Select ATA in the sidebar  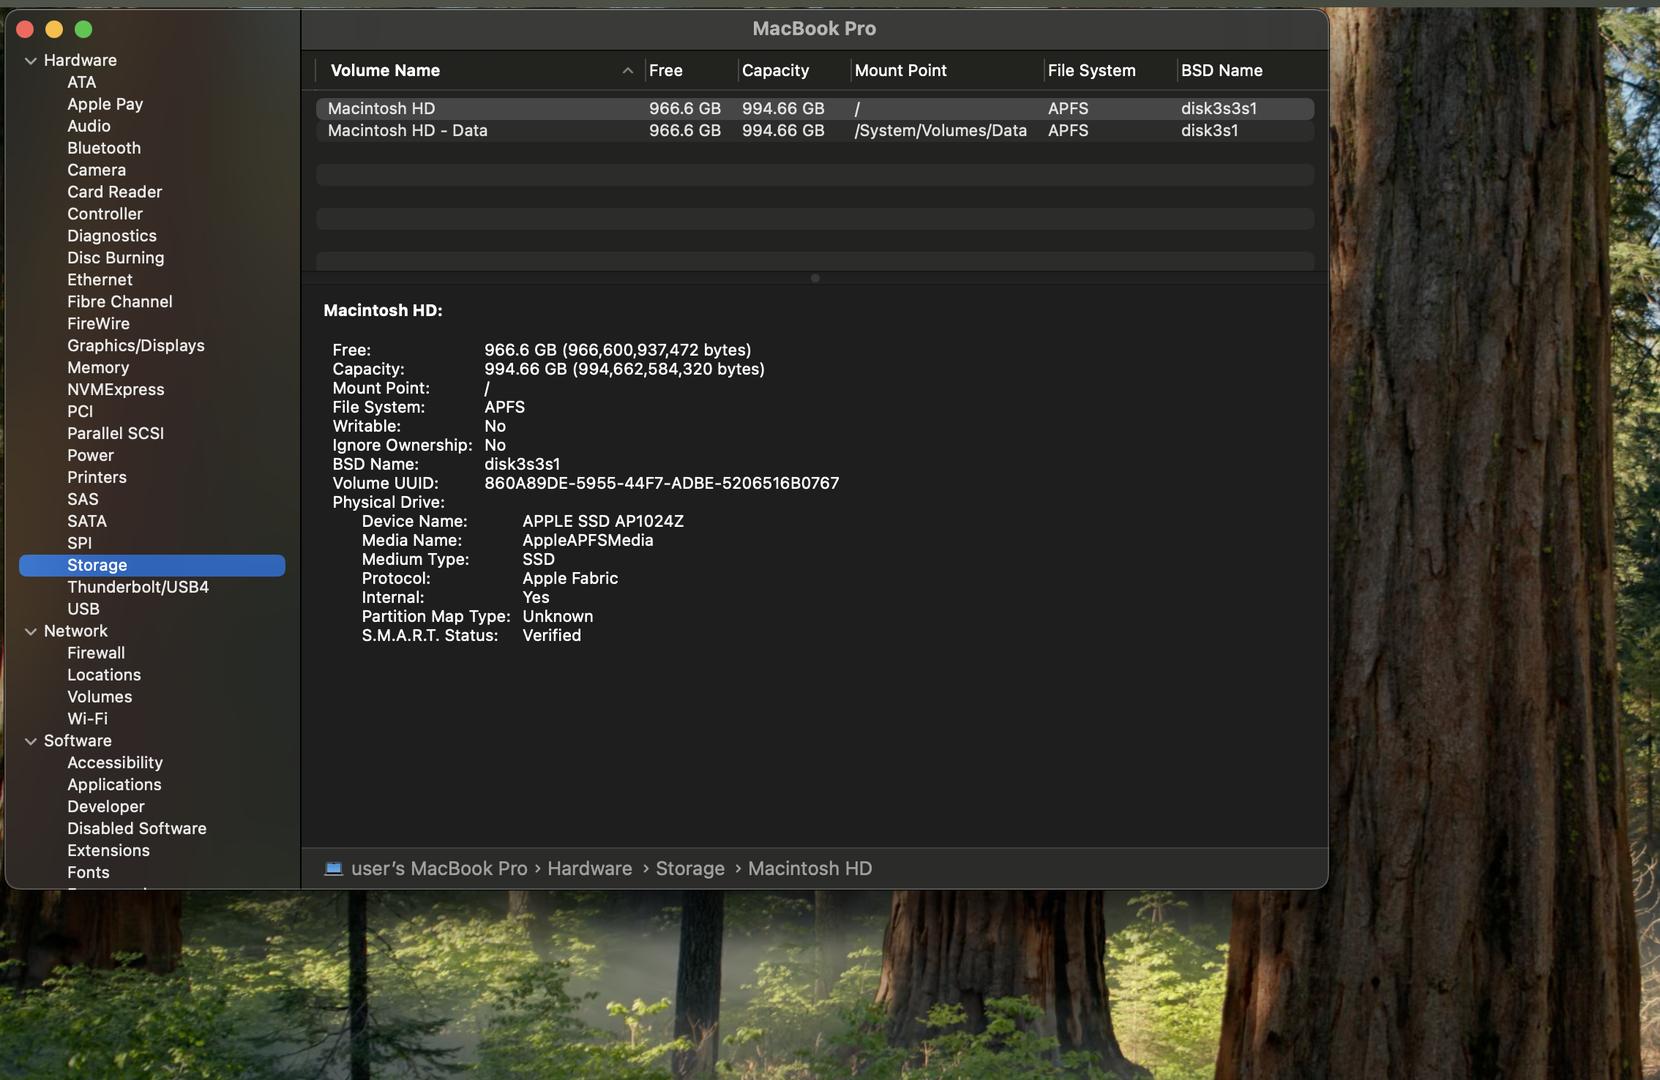pos(82,83)
